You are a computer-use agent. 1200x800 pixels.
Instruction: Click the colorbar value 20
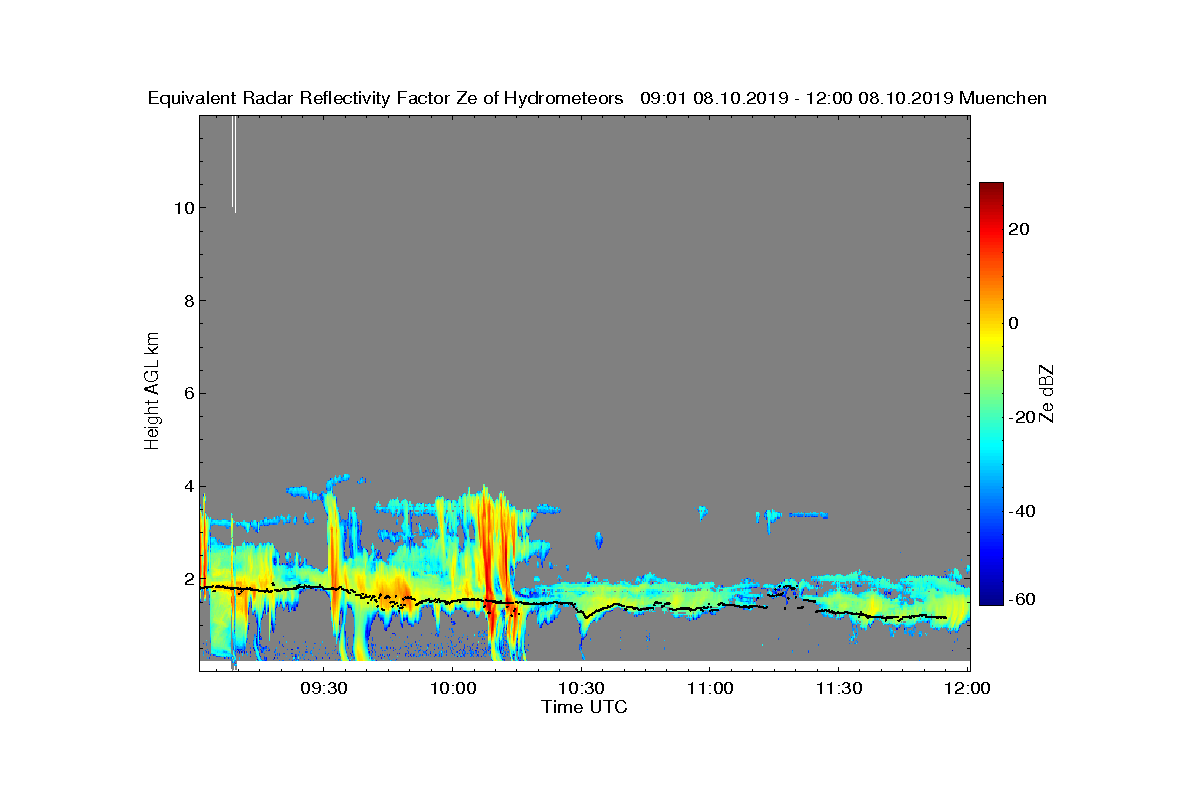(1020, 229)
